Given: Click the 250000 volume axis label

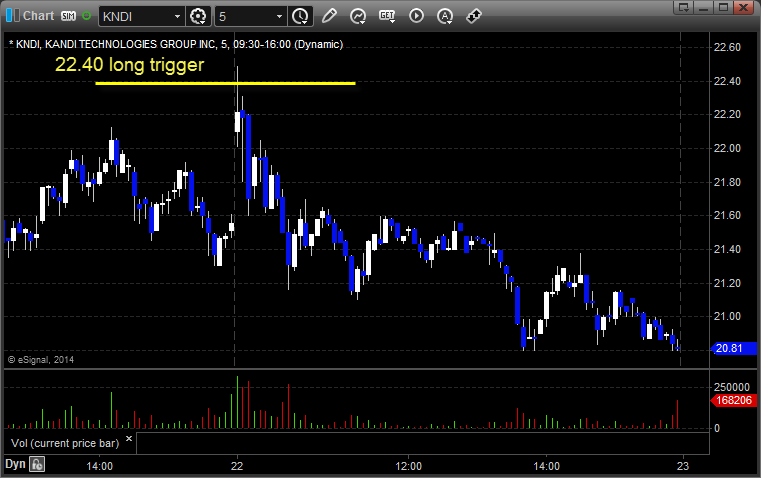Looking at the screenshot, I should [732, 387].
